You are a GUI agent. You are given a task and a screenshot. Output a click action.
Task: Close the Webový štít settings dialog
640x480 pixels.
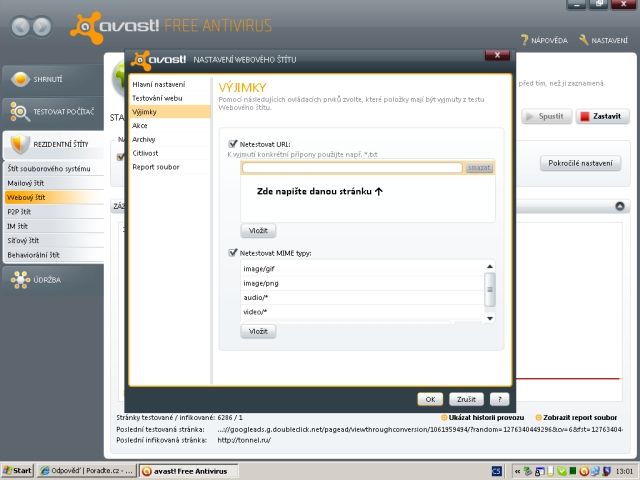[x=497, y=55]
